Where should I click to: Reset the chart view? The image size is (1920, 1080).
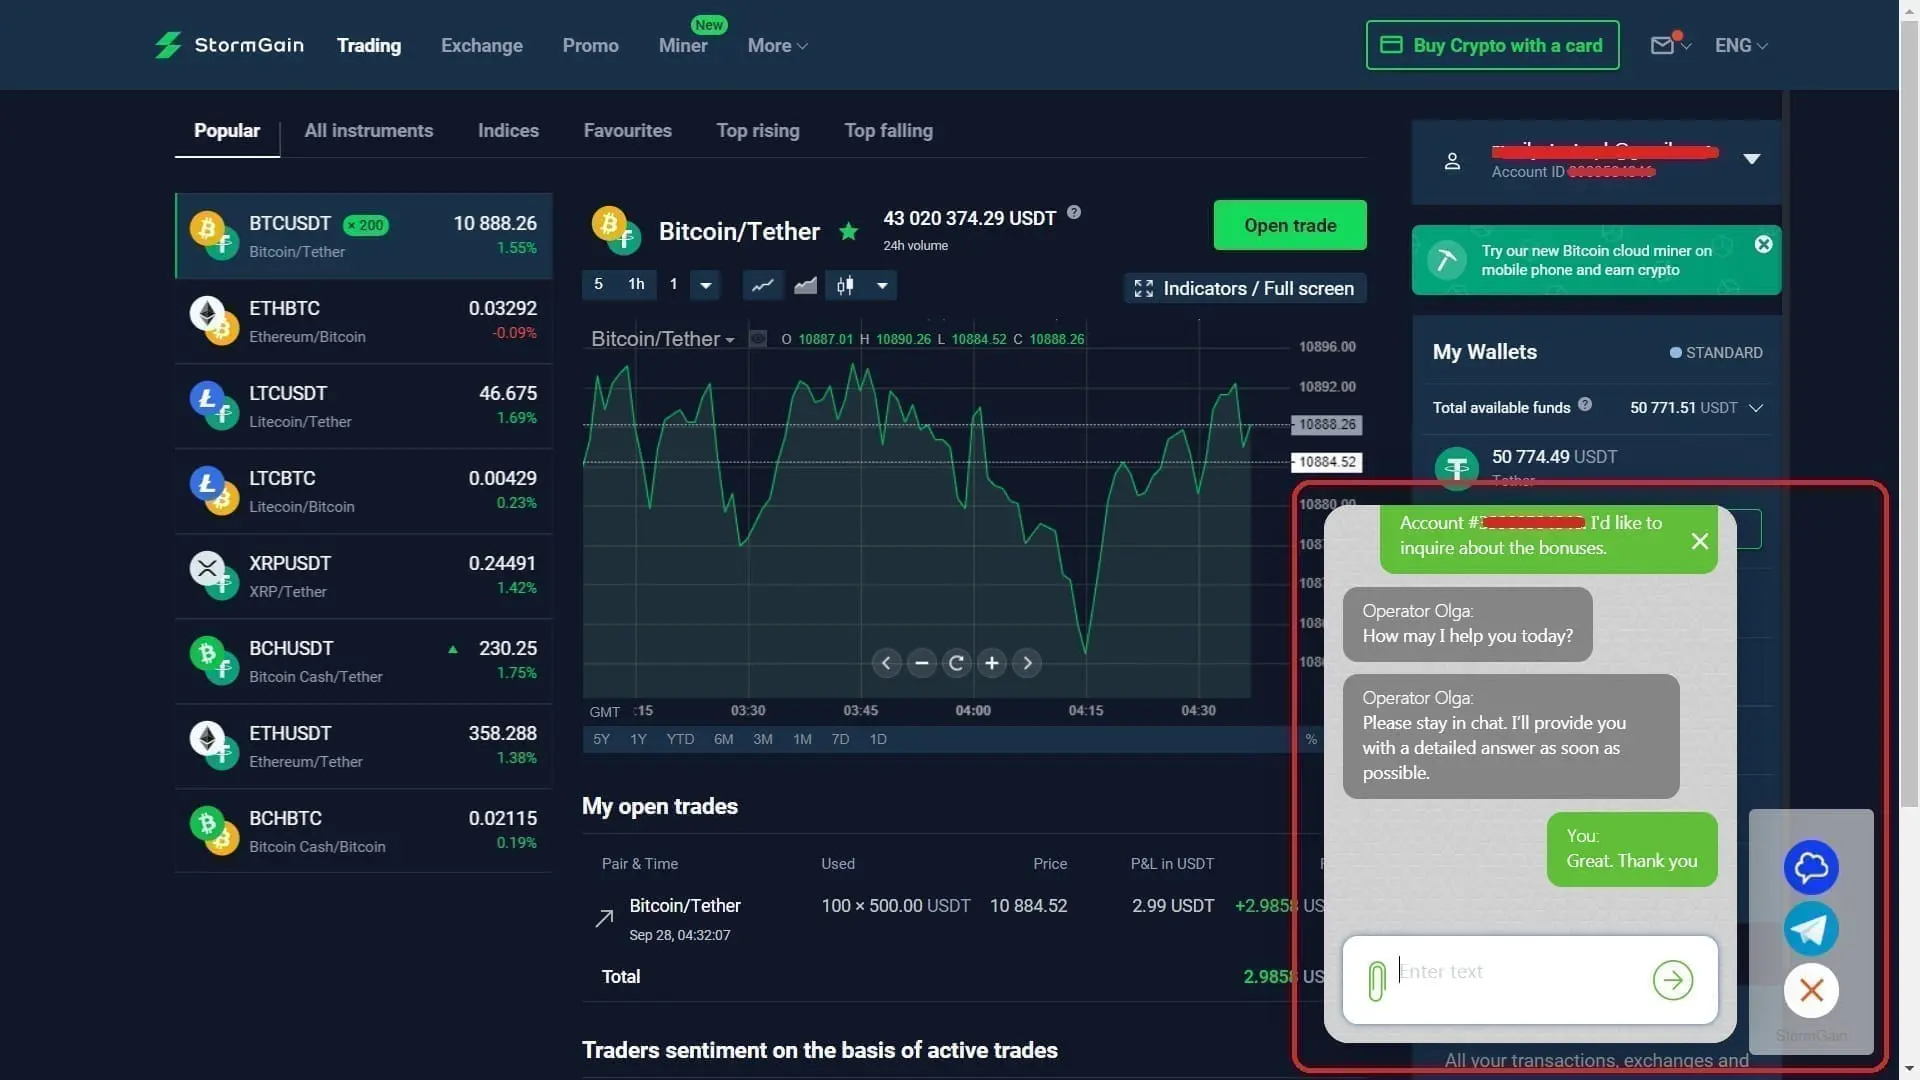[x=957, y=663]
